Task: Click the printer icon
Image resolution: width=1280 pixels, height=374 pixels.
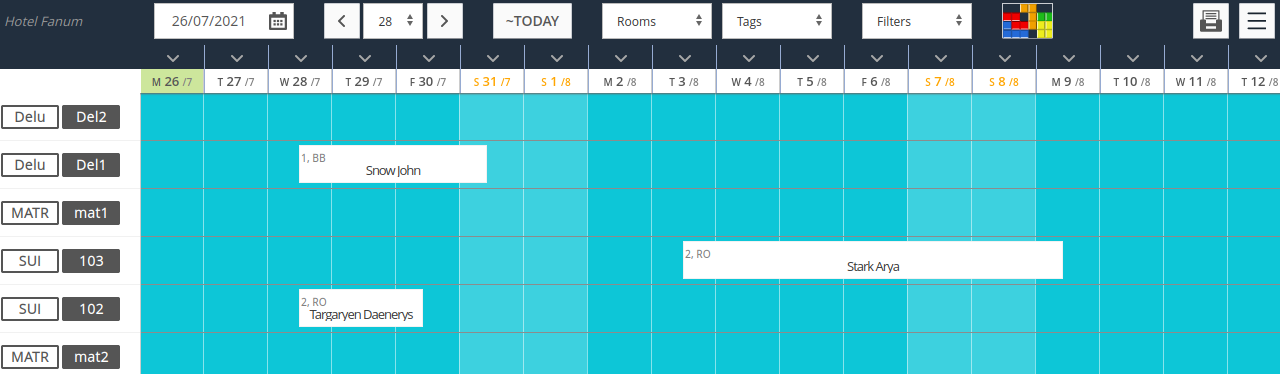Action: pos(1211,20)
